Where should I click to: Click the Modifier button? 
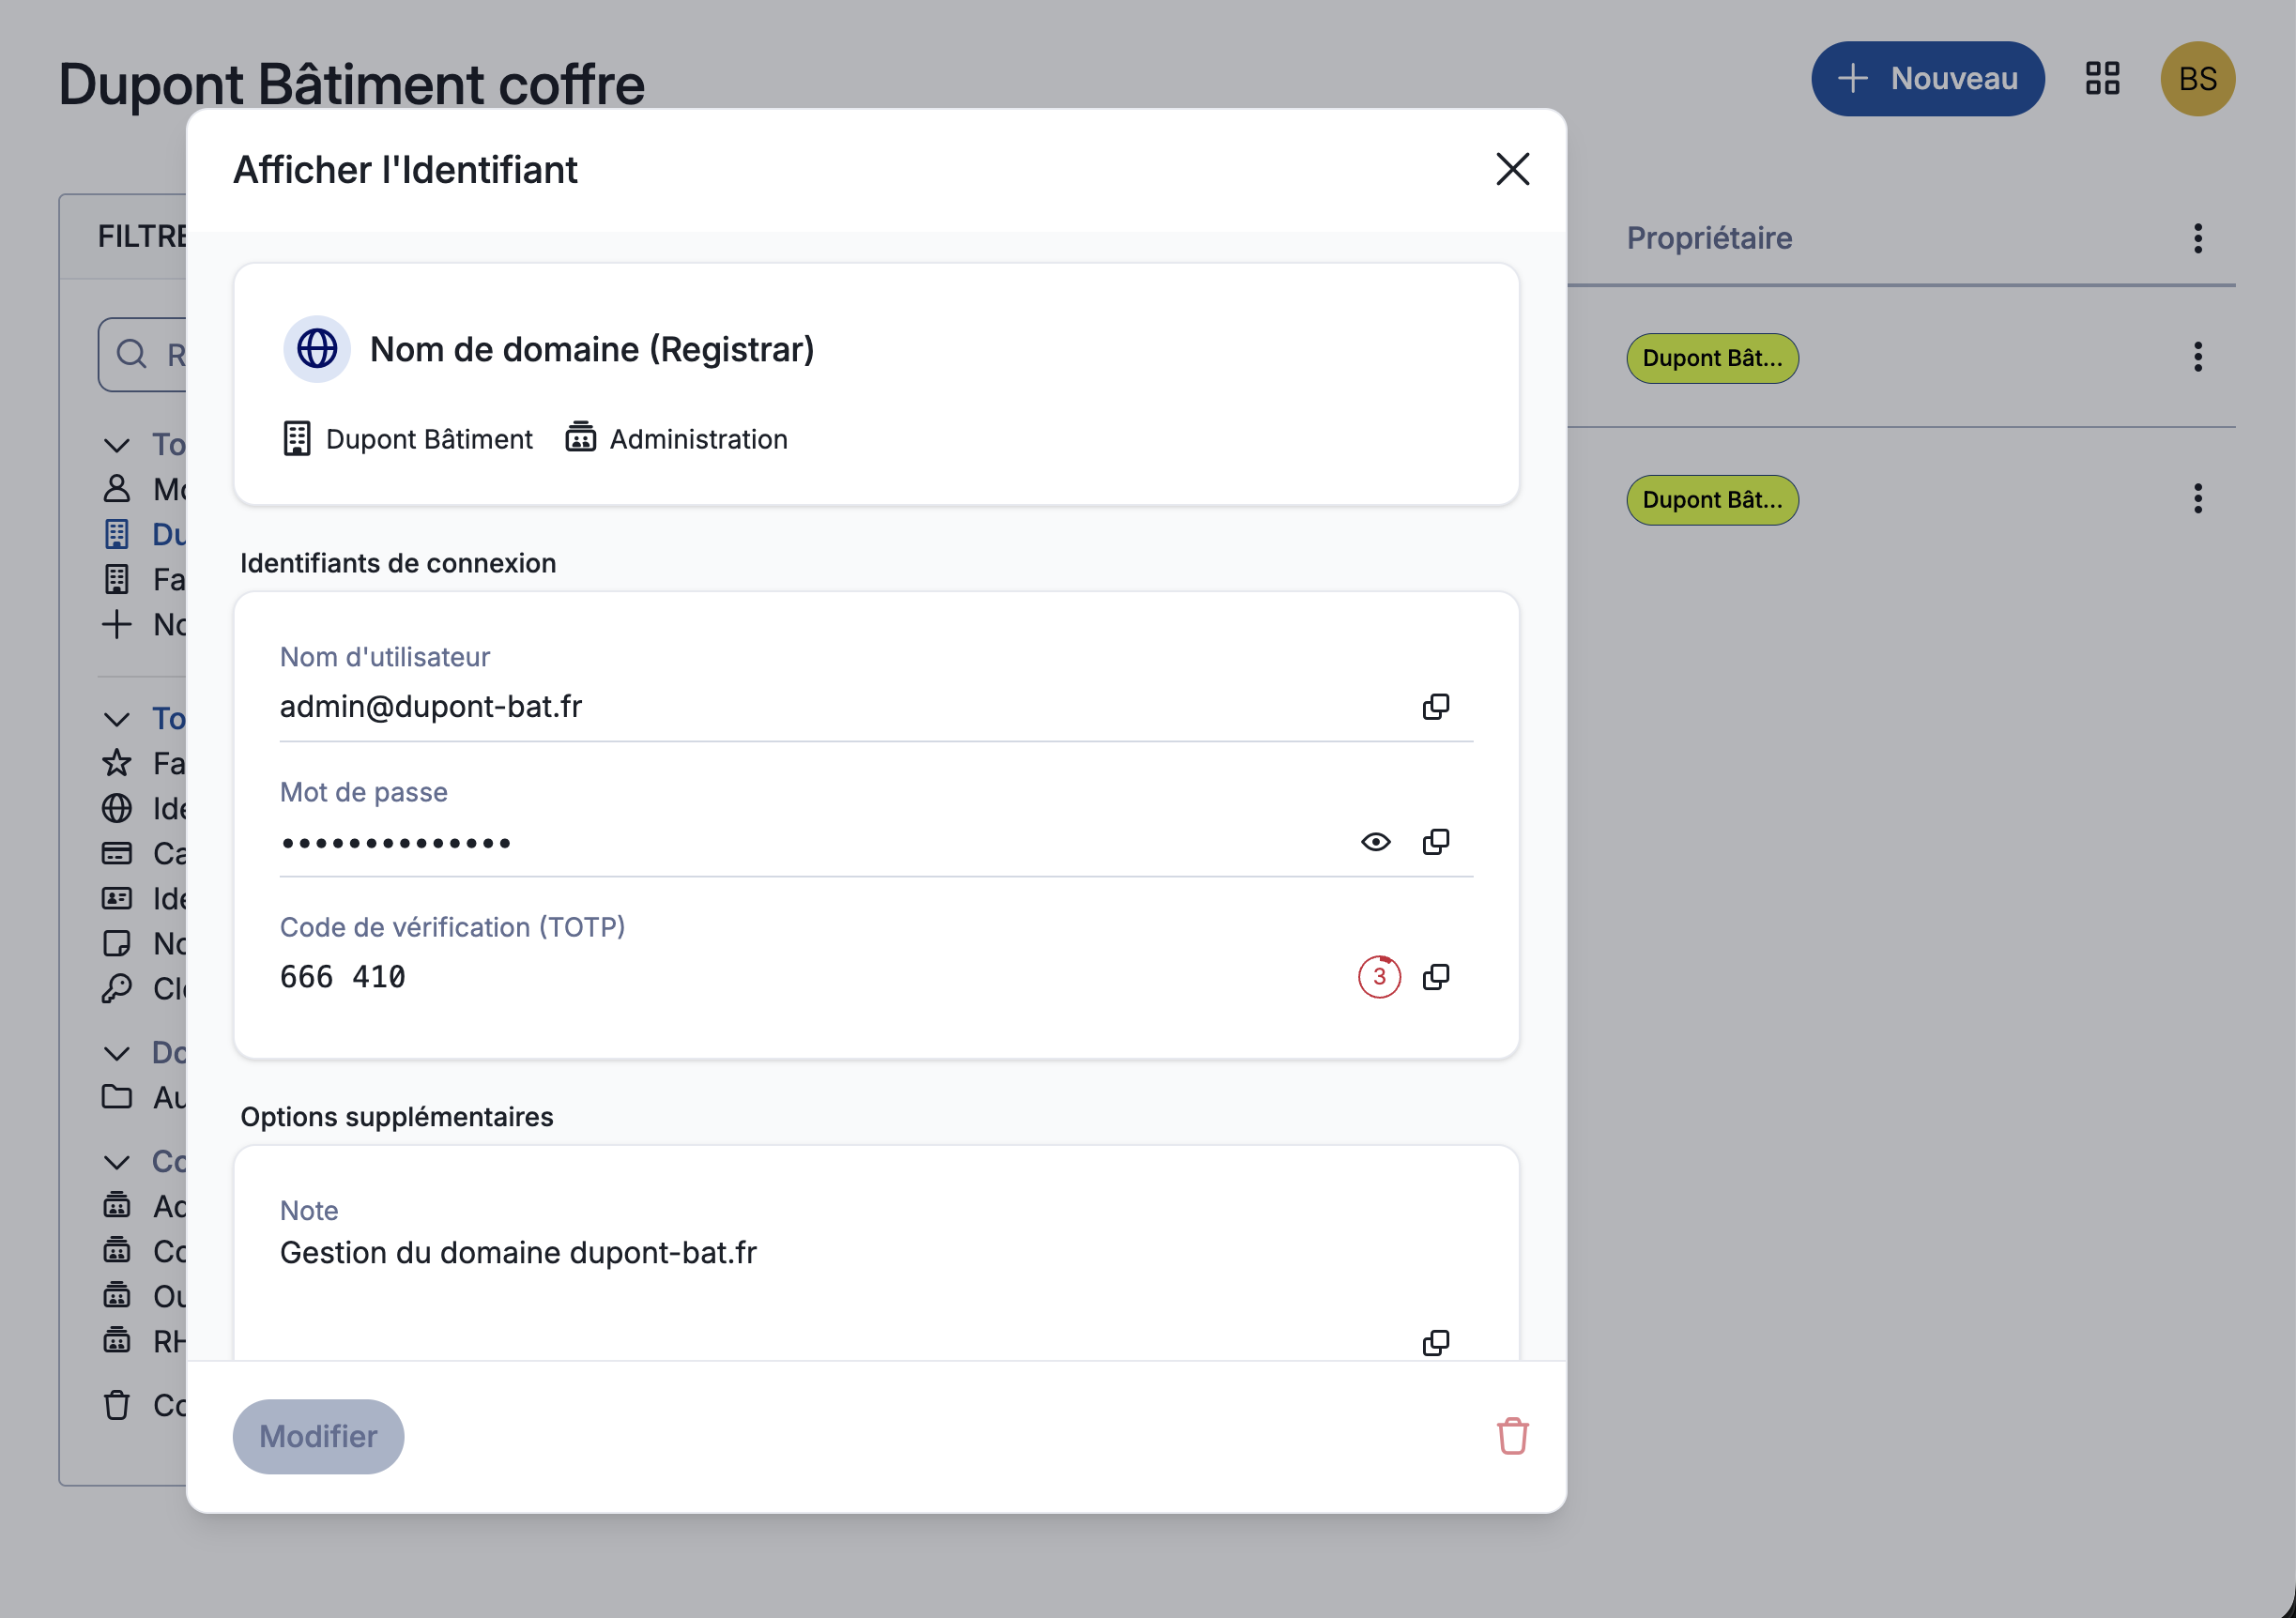[x=318, y=1436]
